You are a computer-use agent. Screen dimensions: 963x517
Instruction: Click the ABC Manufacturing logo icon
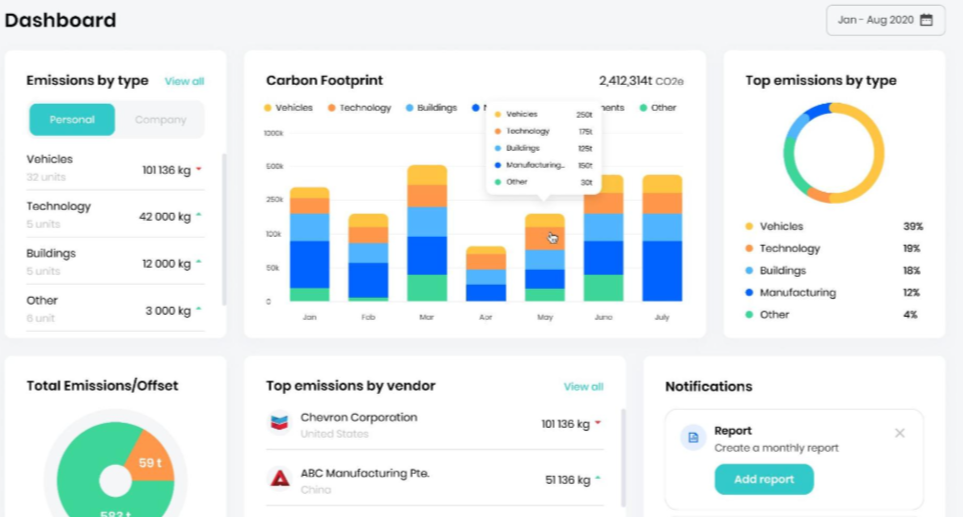click(280, 479)
